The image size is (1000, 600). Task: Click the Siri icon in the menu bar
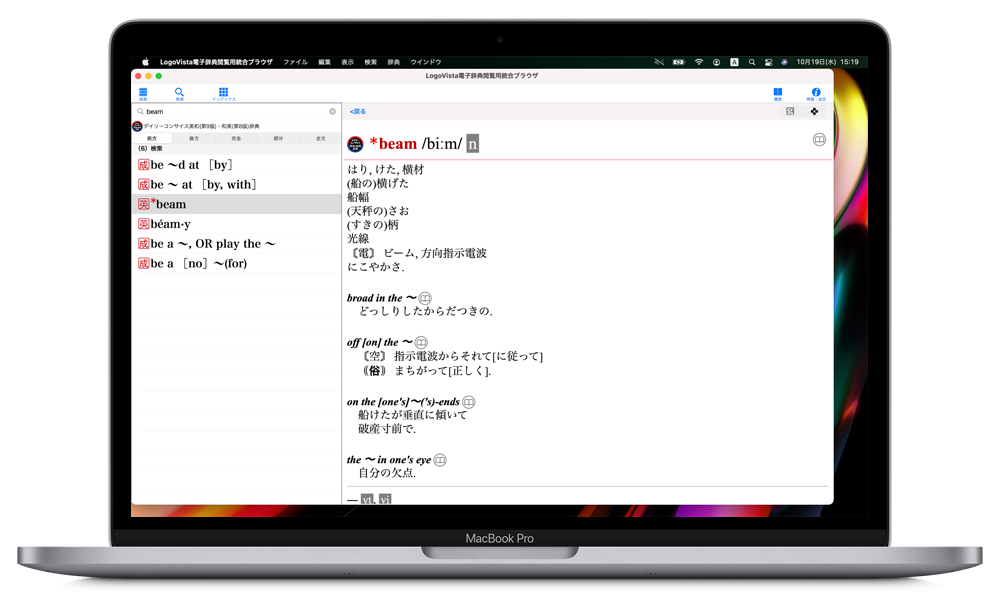pyautogui.click(x=784, y=62)
